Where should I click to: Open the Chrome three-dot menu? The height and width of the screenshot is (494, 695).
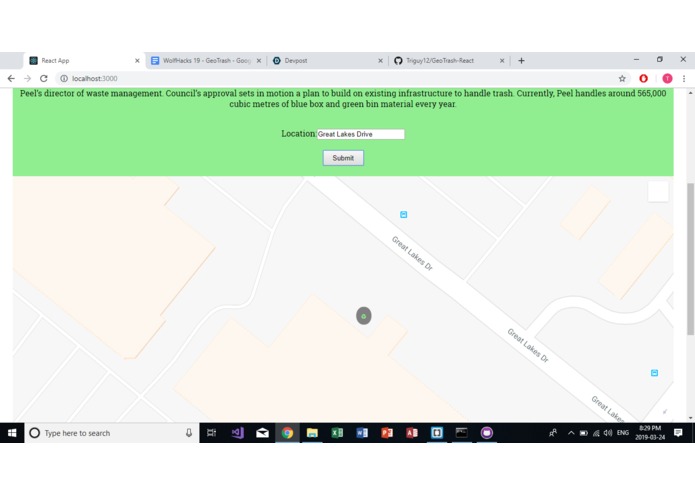pyautogui.click(x=684, y=78)
